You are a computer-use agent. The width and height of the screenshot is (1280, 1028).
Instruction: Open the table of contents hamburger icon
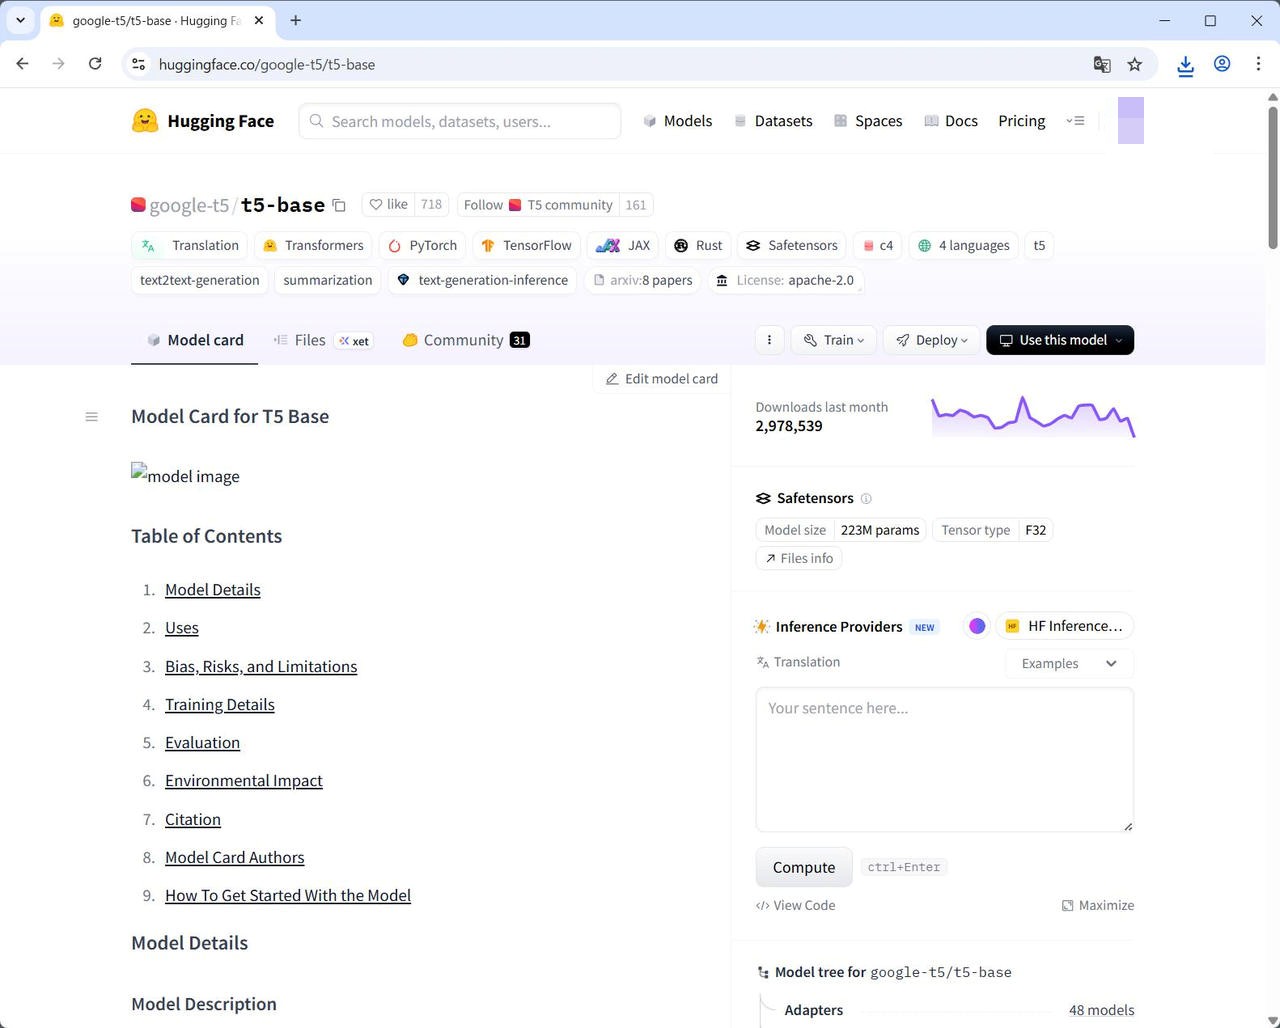92,417
